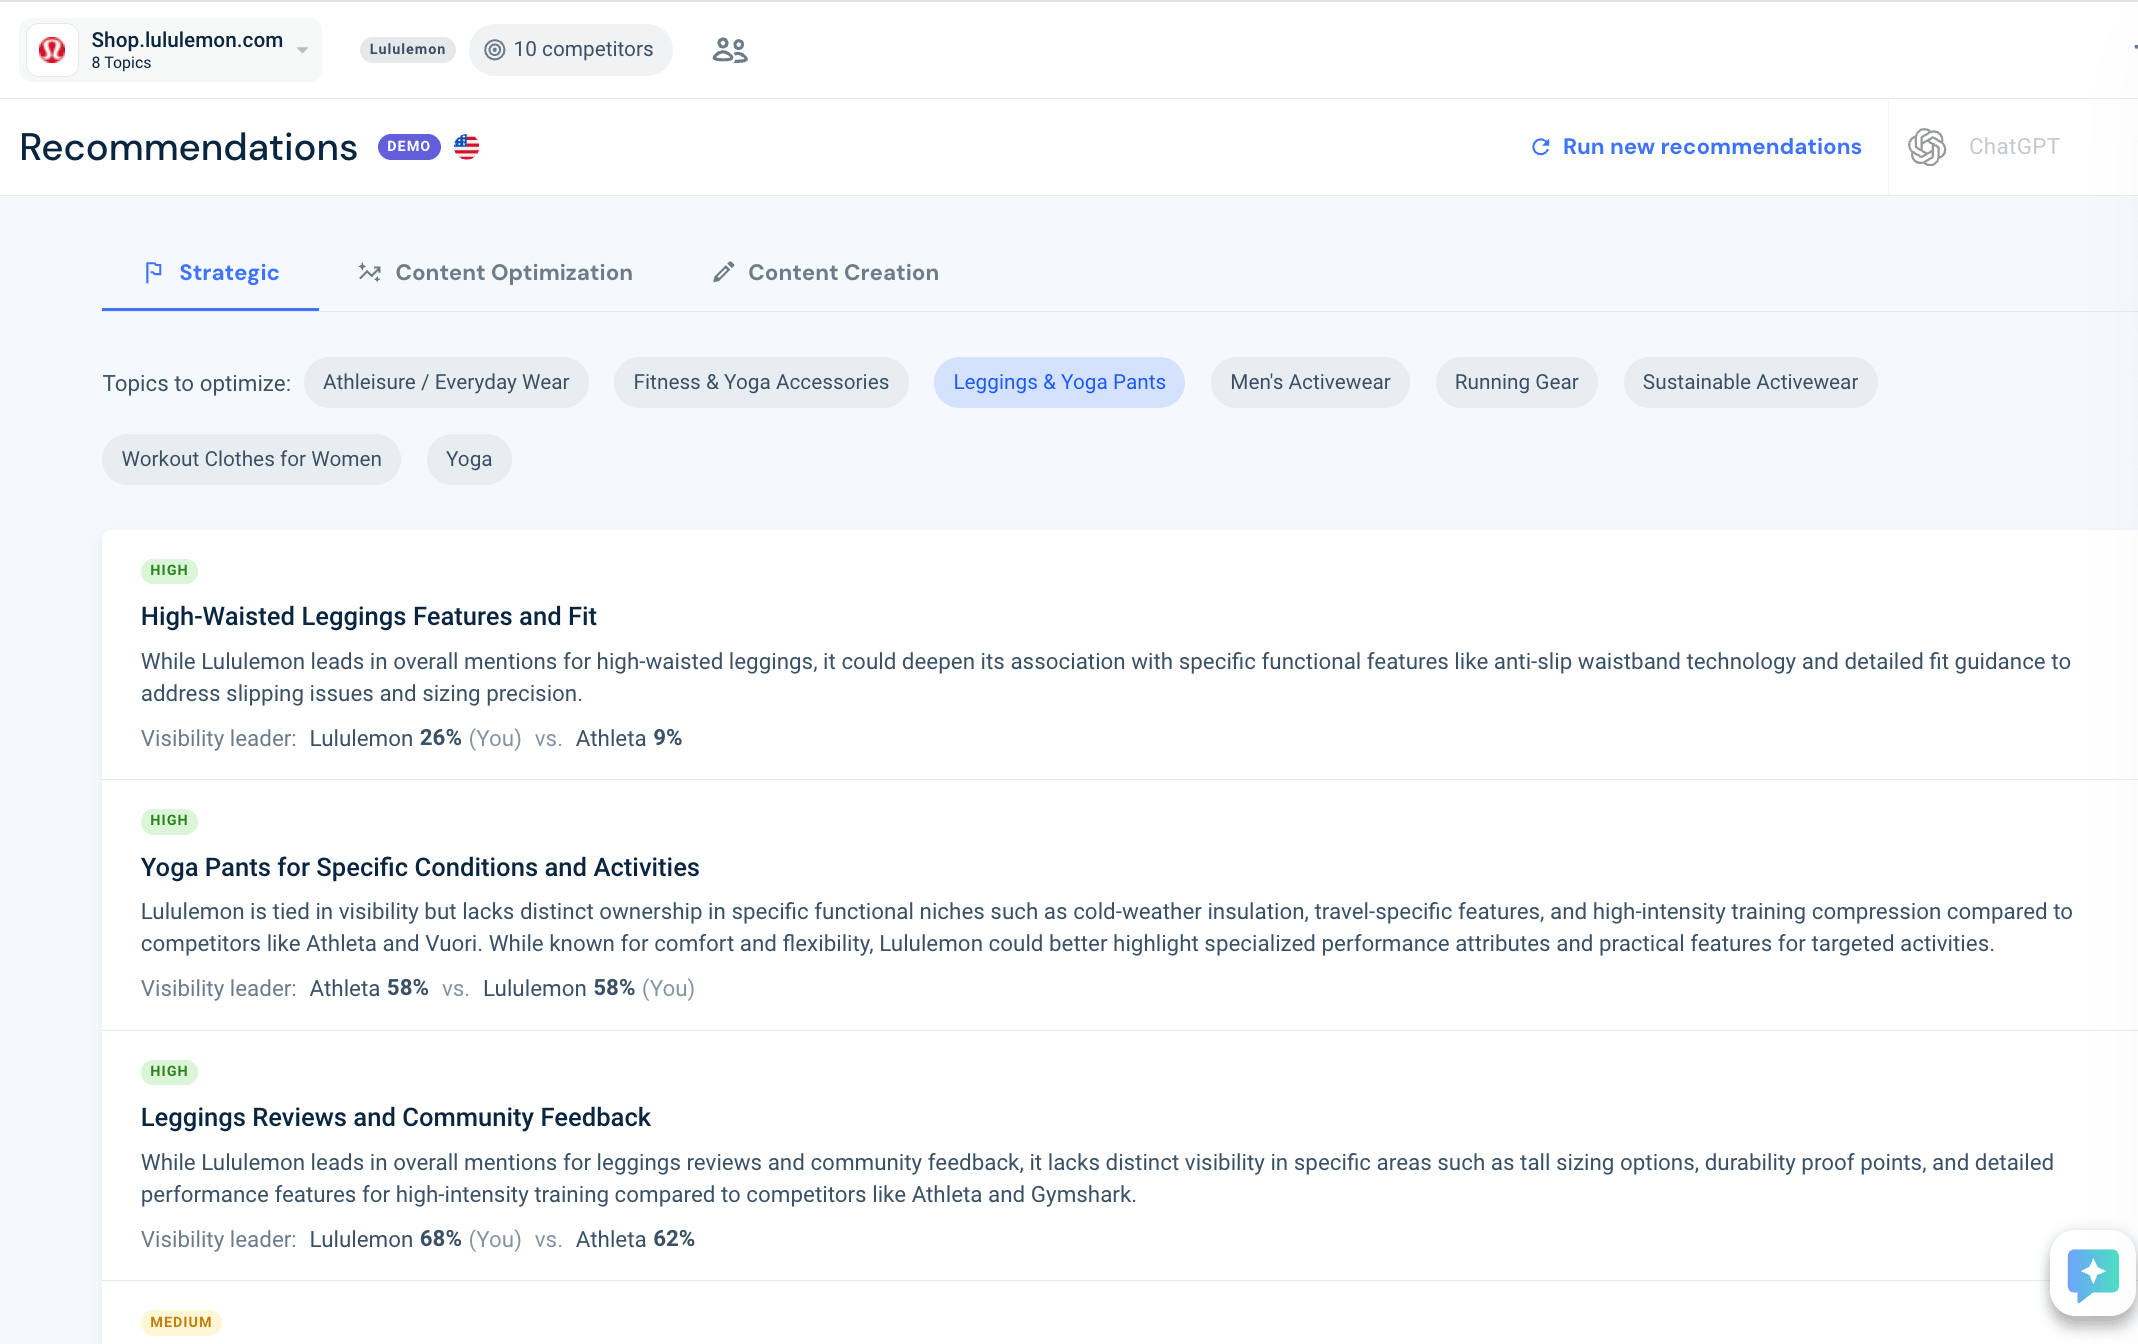
Task: Select the Athleisure / Everyday Wear topic
Action: tap(446, 382)
